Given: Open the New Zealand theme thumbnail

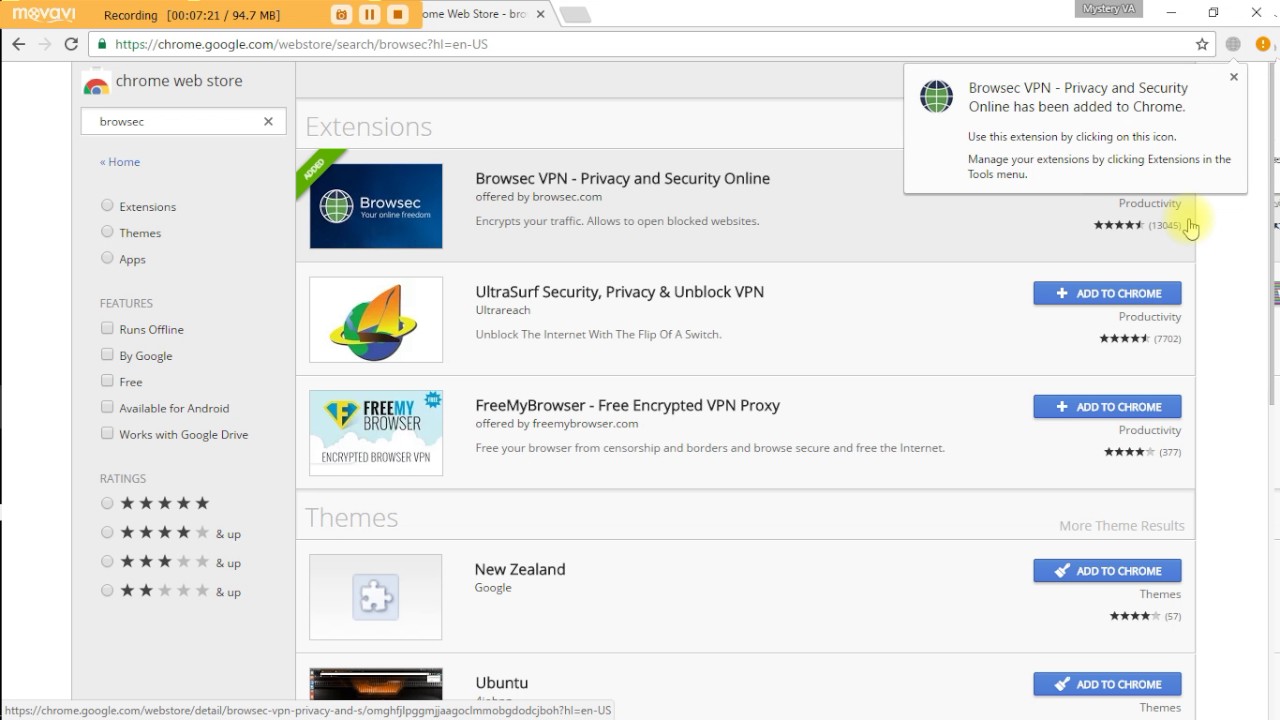Looking at the screenshot, I should [376, 597].
